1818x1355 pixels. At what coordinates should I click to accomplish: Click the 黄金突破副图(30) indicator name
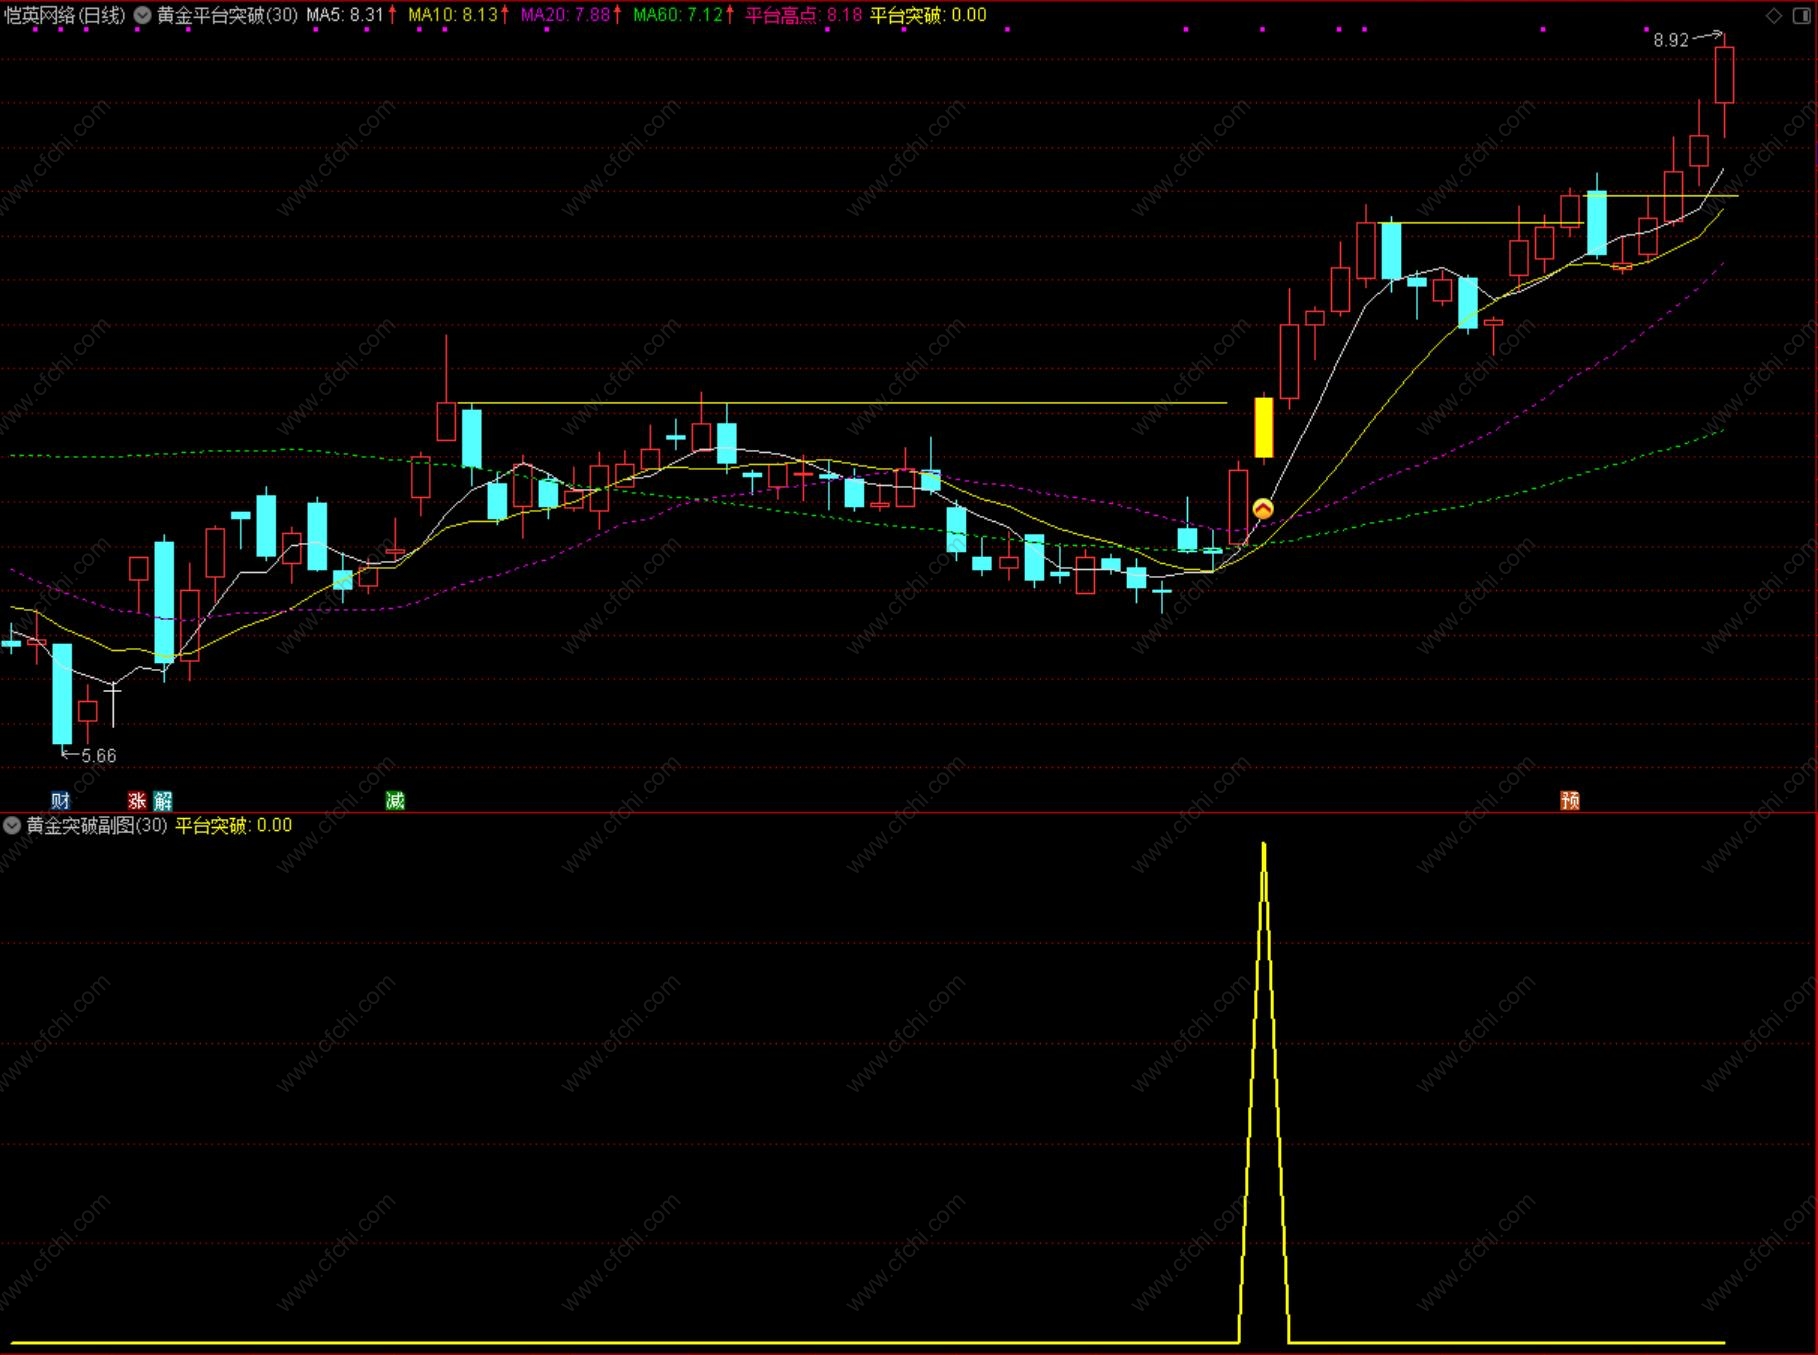click(97, 826)
